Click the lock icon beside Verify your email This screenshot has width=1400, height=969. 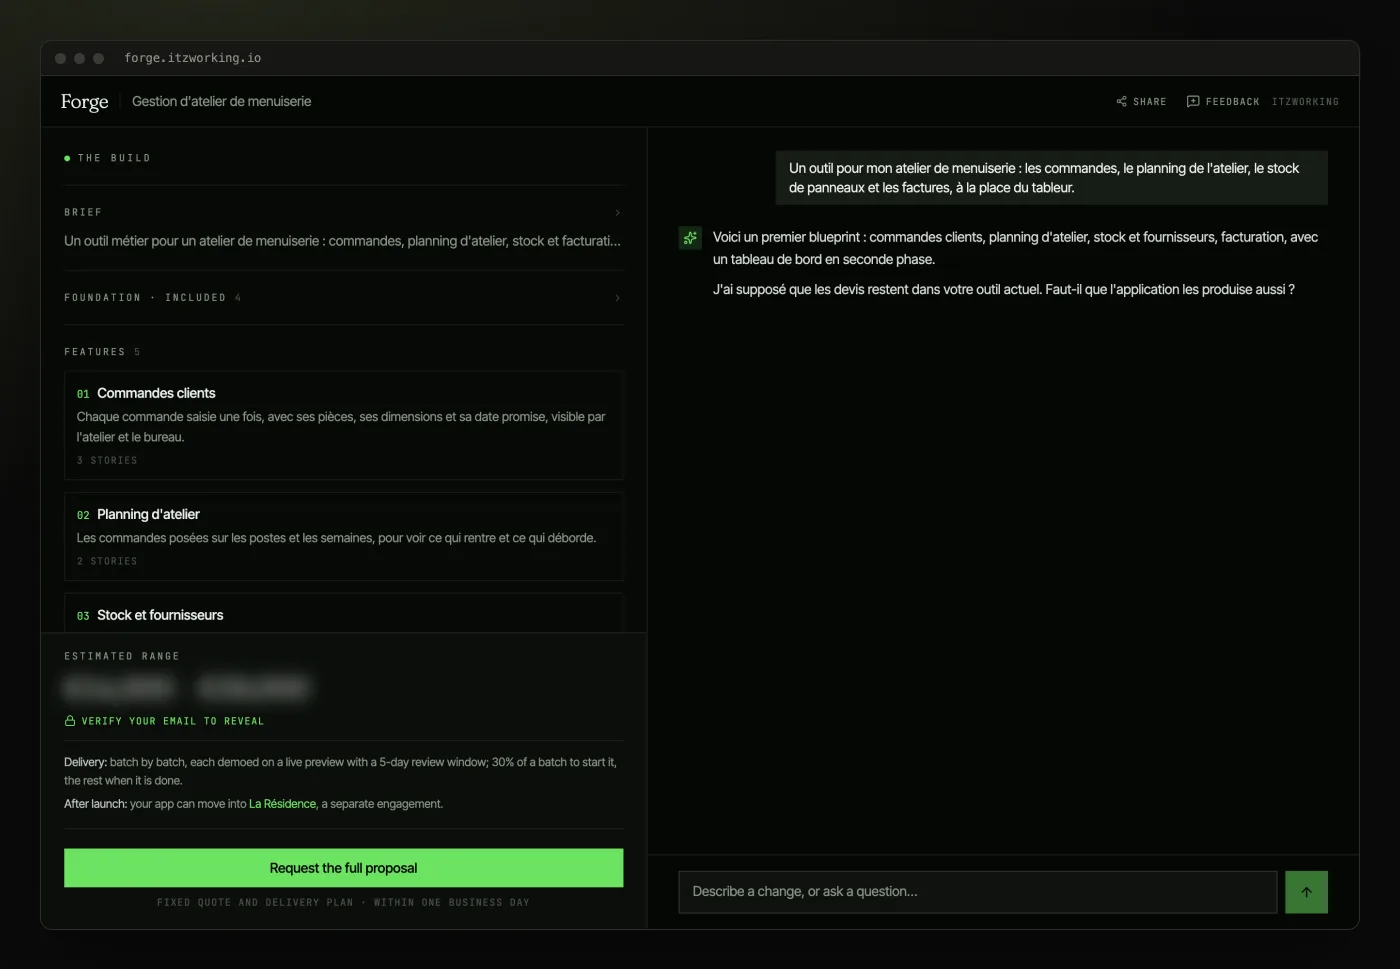[x=70, y=721]
